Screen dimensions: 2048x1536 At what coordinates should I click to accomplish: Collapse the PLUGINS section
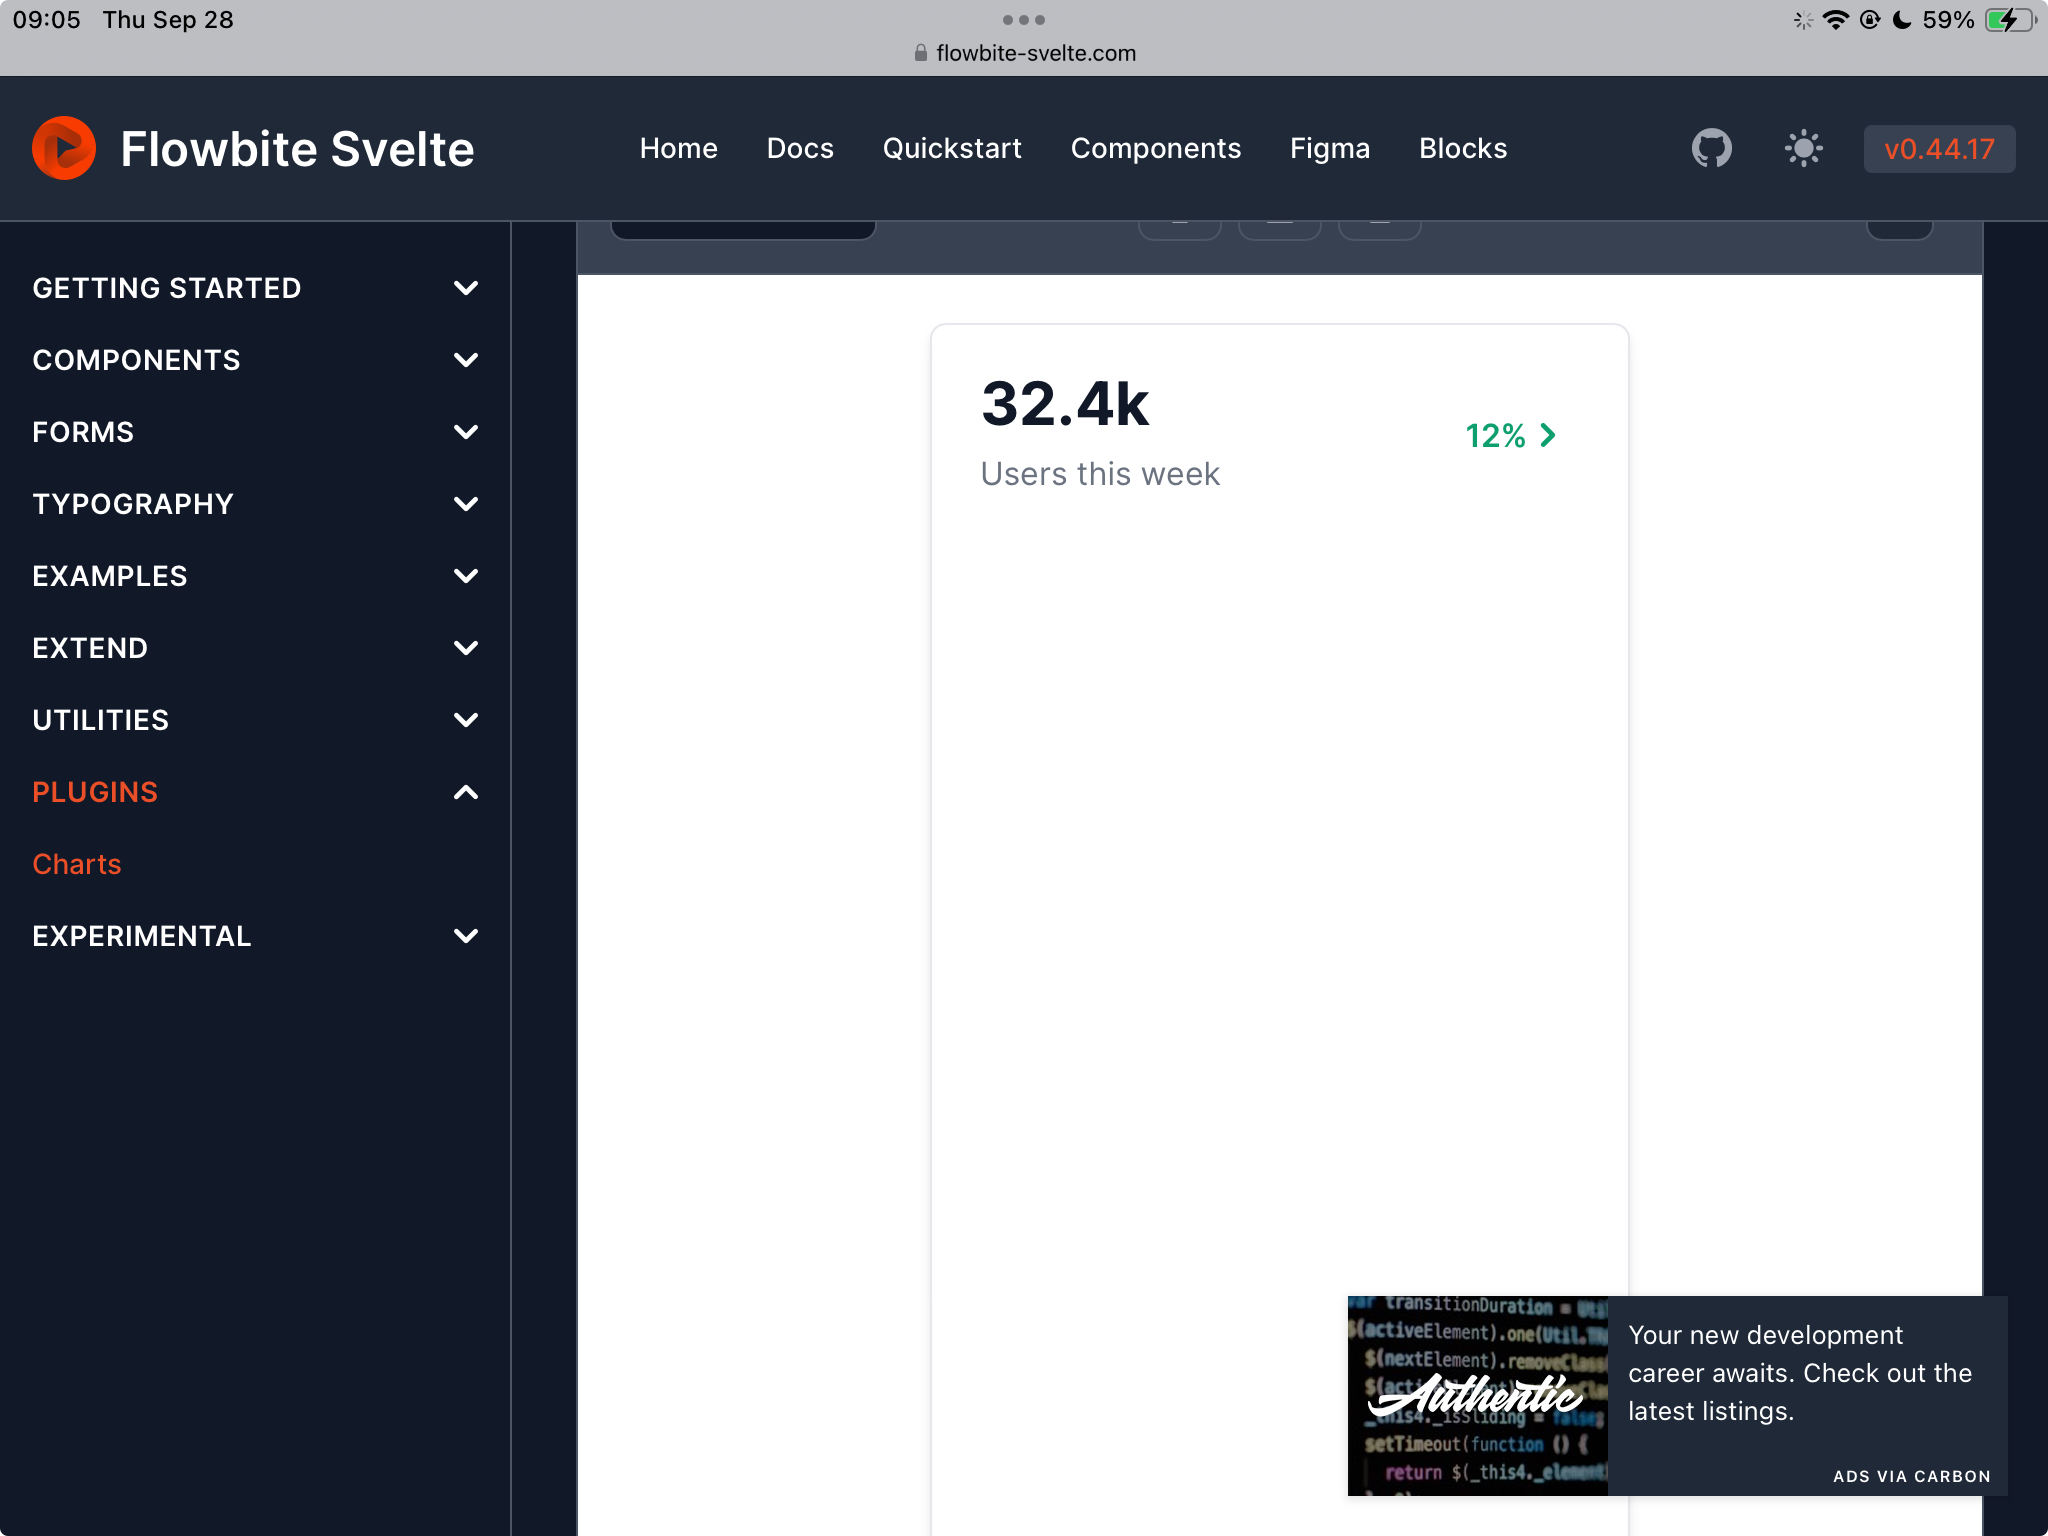94,791
